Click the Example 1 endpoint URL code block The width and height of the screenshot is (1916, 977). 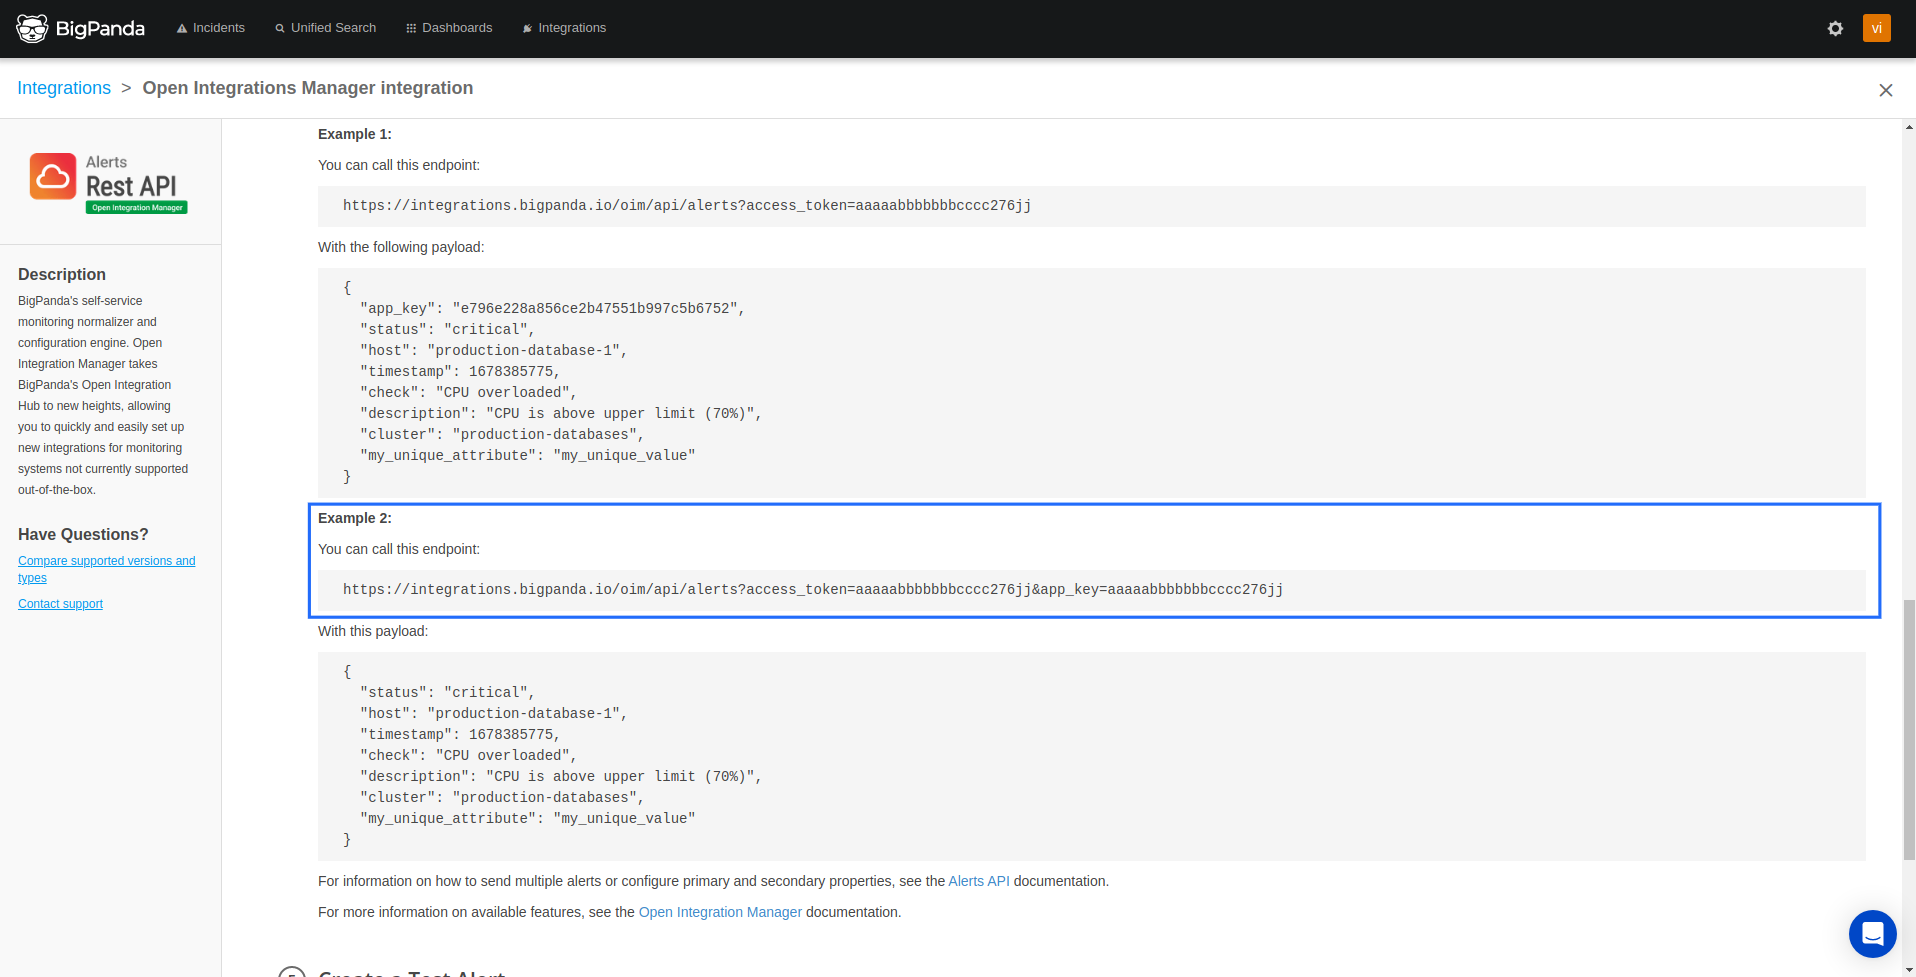687,206
